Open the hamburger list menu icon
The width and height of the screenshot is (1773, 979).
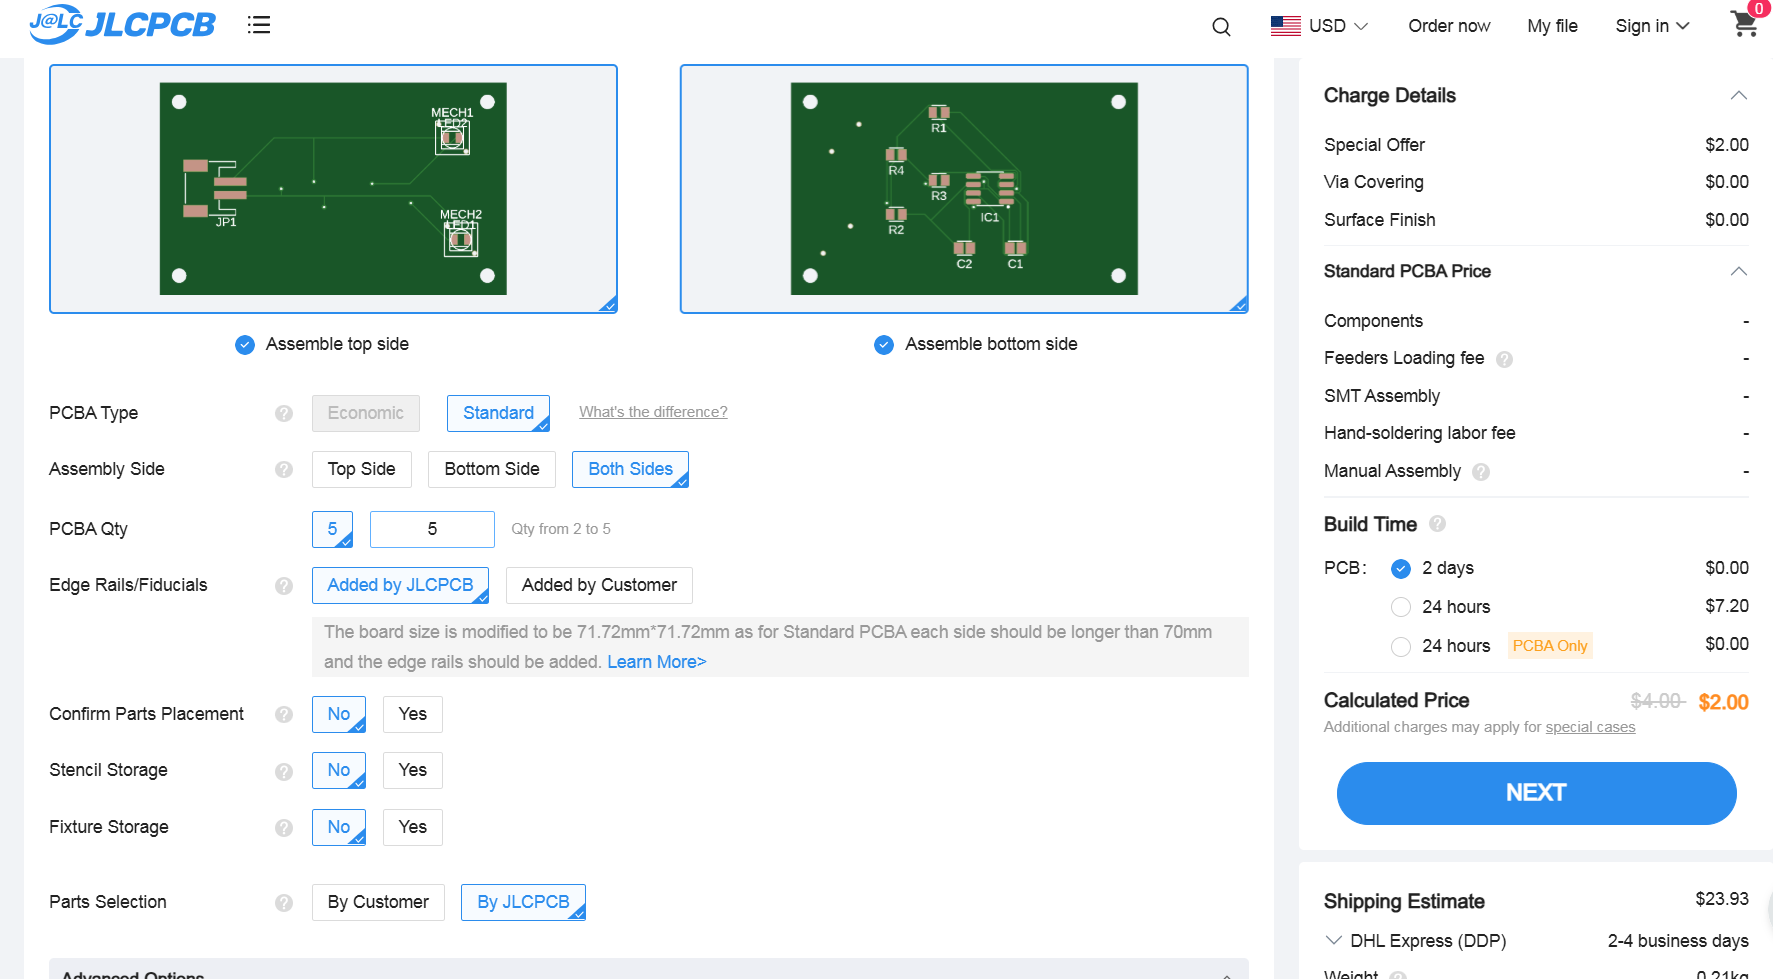coord(259,25)
